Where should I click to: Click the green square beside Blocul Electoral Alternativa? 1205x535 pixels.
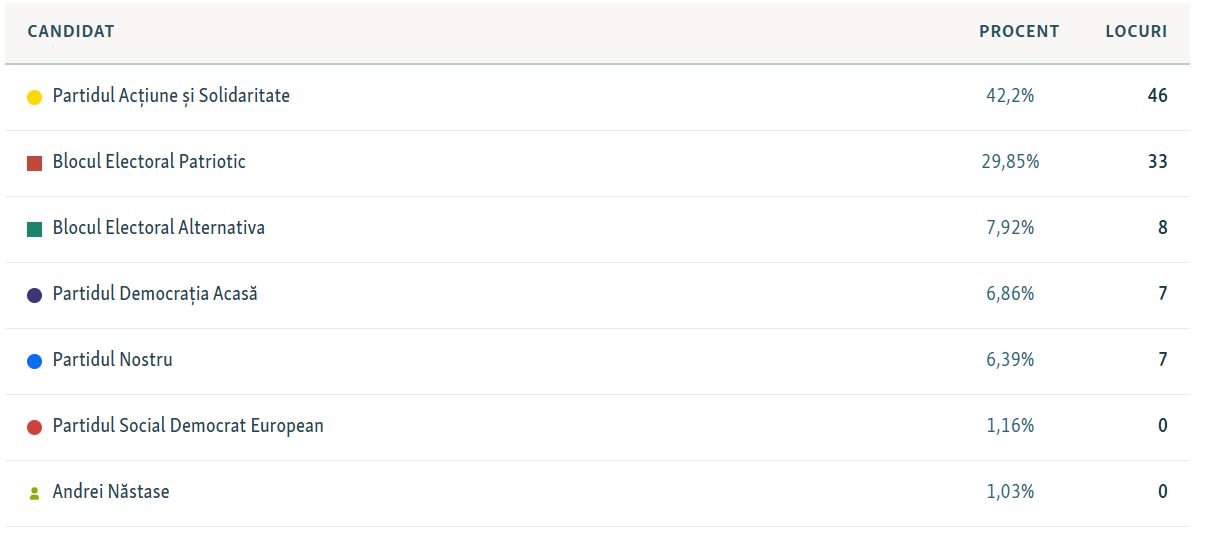[34, 229]
